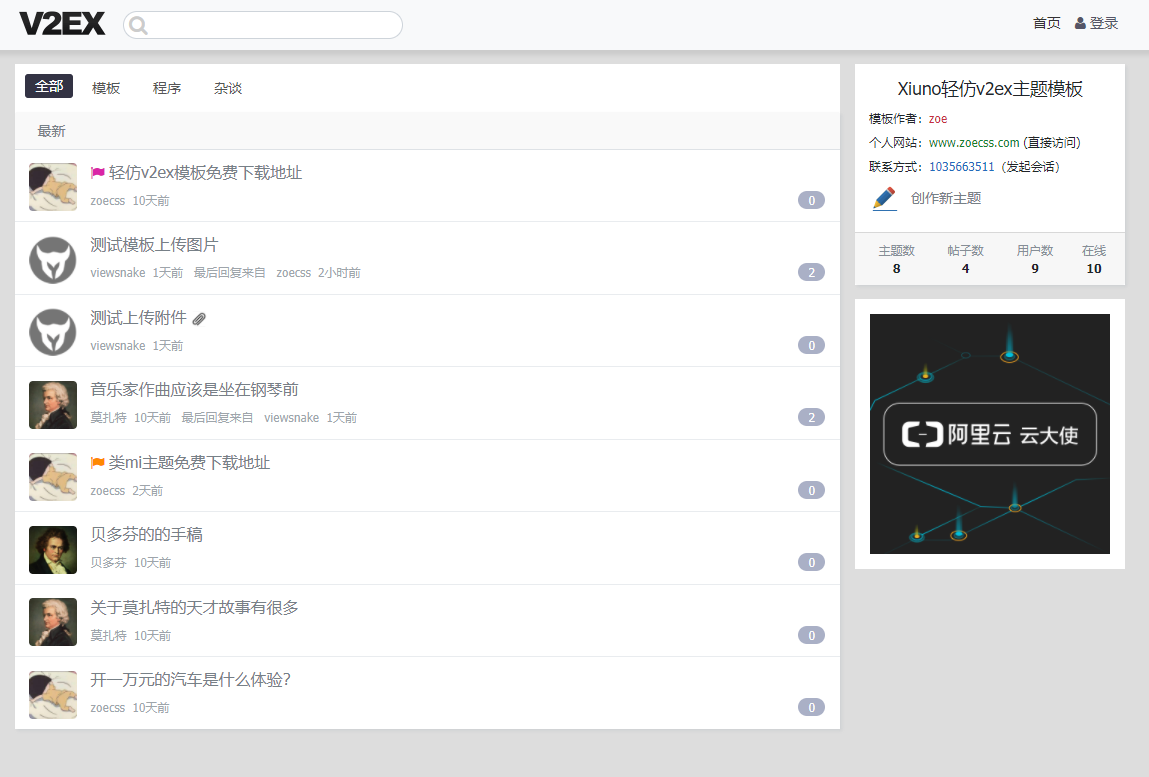
Task: Switch to the 程序 tab
Action: (x=167, y=88)
